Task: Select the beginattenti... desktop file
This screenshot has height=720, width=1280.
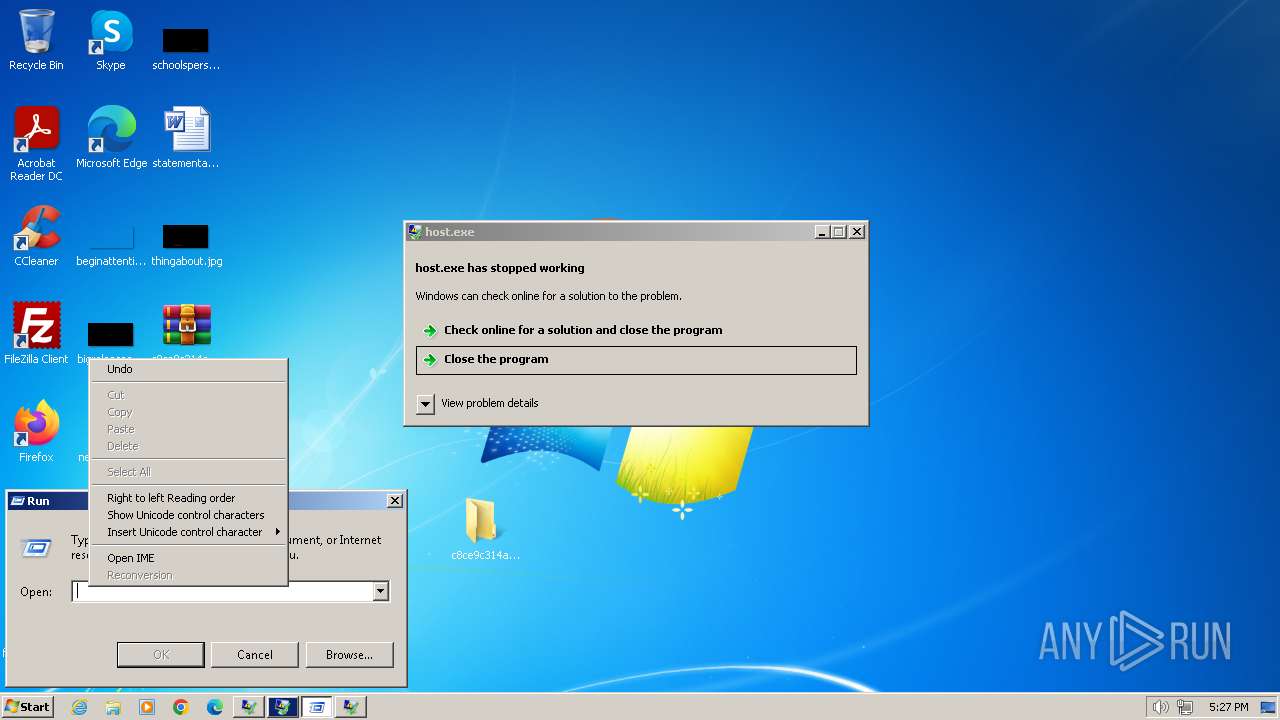Action: pyautogui.click(x=111, y=244)
